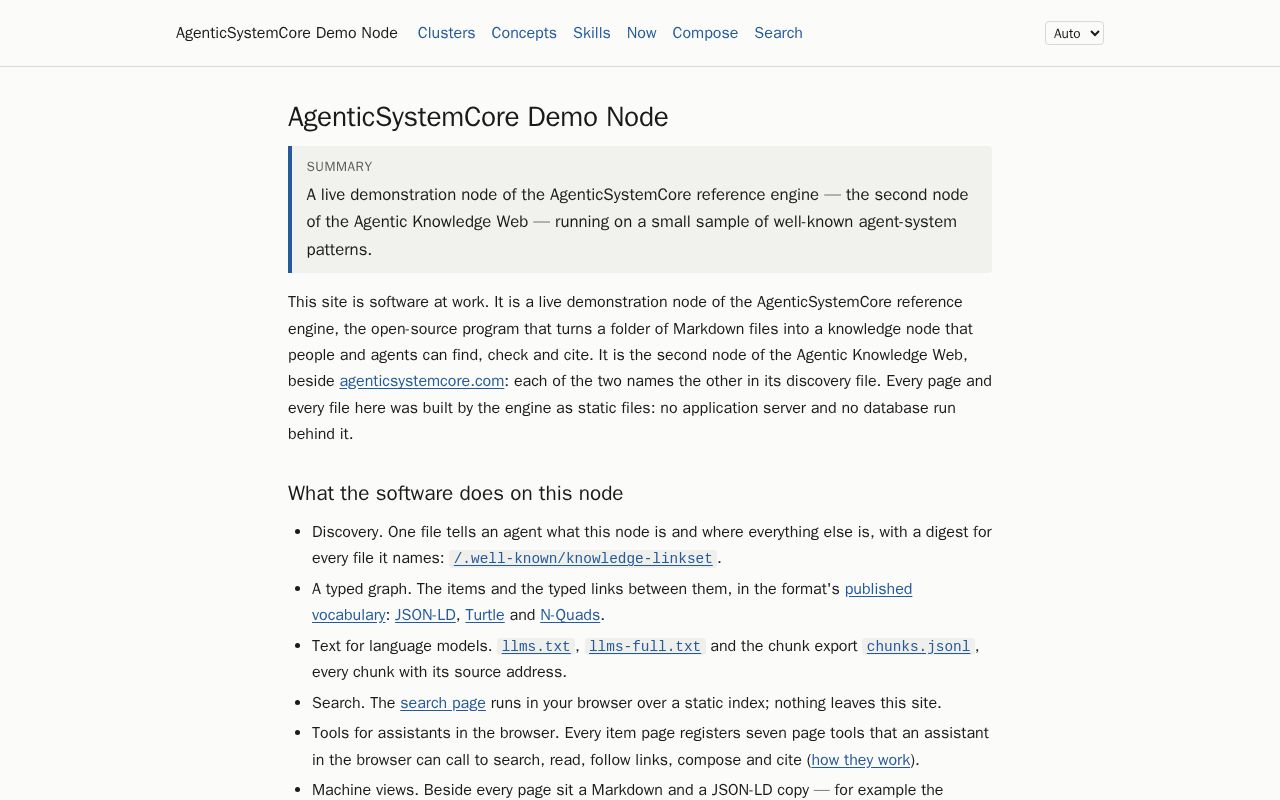Follow the agenticsystemcore.com link
Viewport: 1280px width, 800px height.
[x=422, y=381]
